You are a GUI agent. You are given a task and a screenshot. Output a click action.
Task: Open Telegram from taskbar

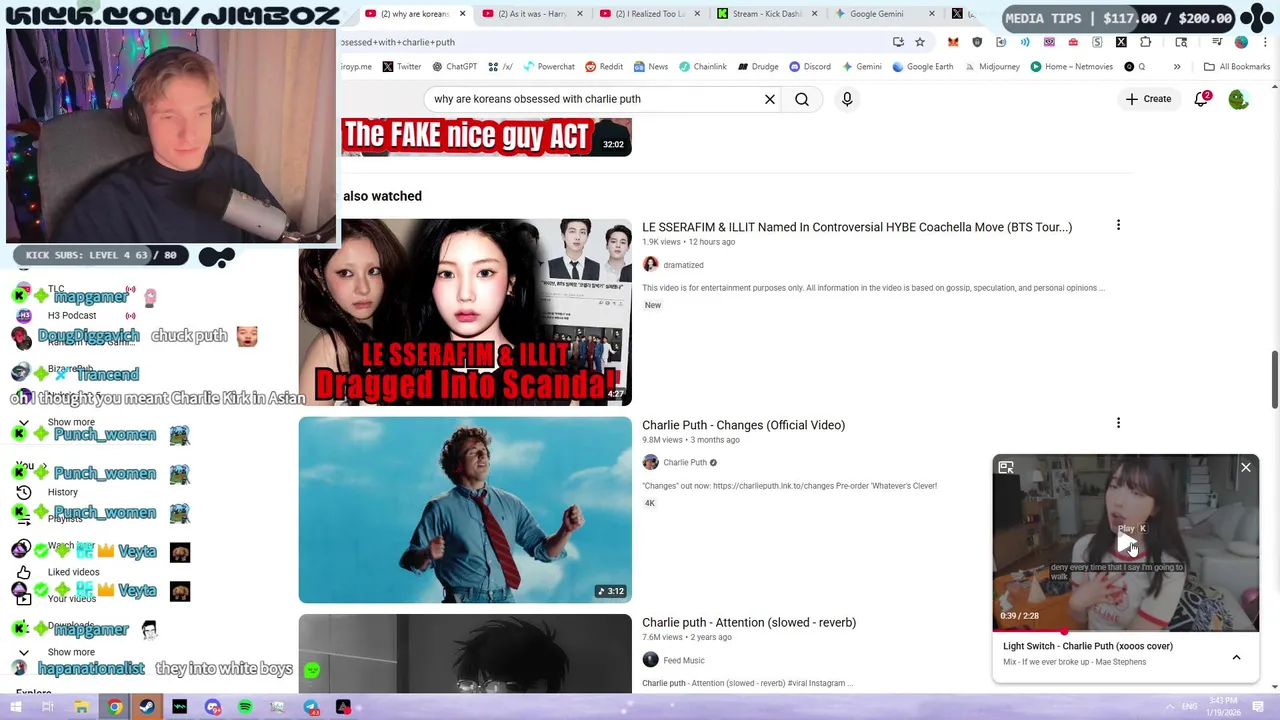tap(311, 707)
